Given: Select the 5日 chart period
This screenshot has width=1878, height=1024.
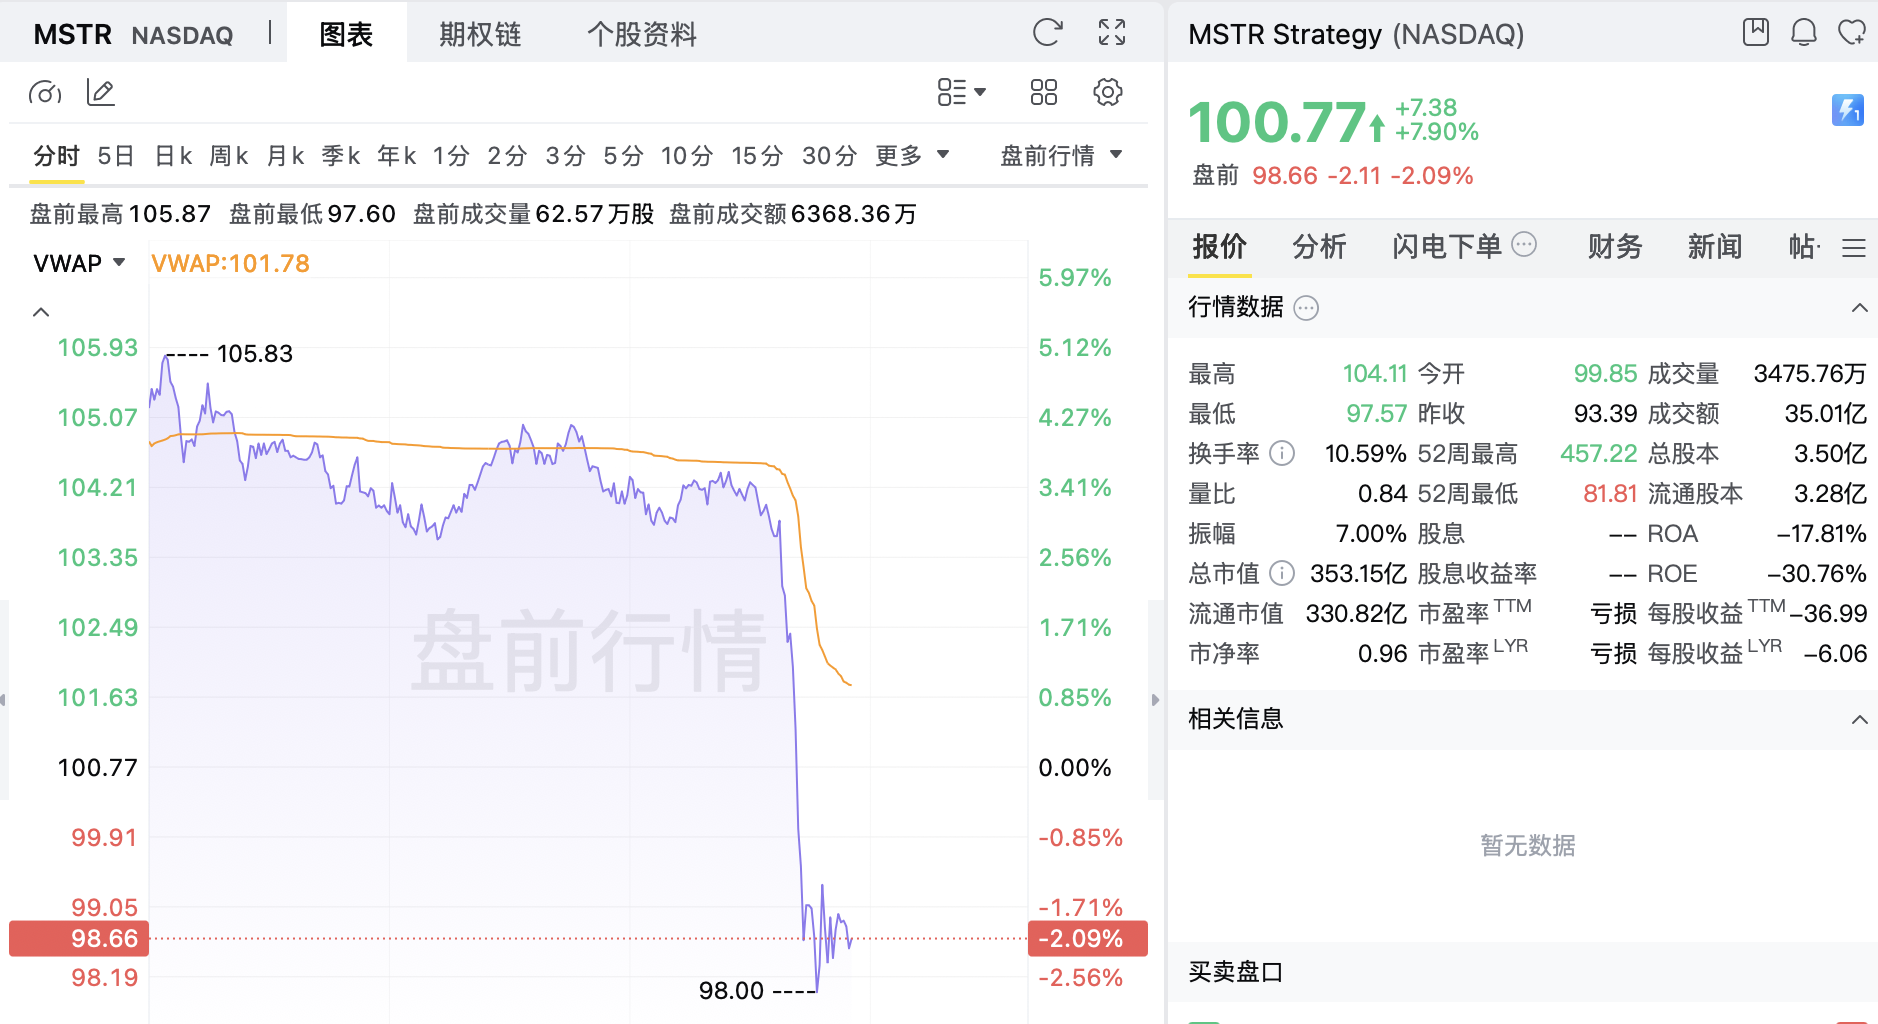Looking at the screenshot, I should coord(116,156).
